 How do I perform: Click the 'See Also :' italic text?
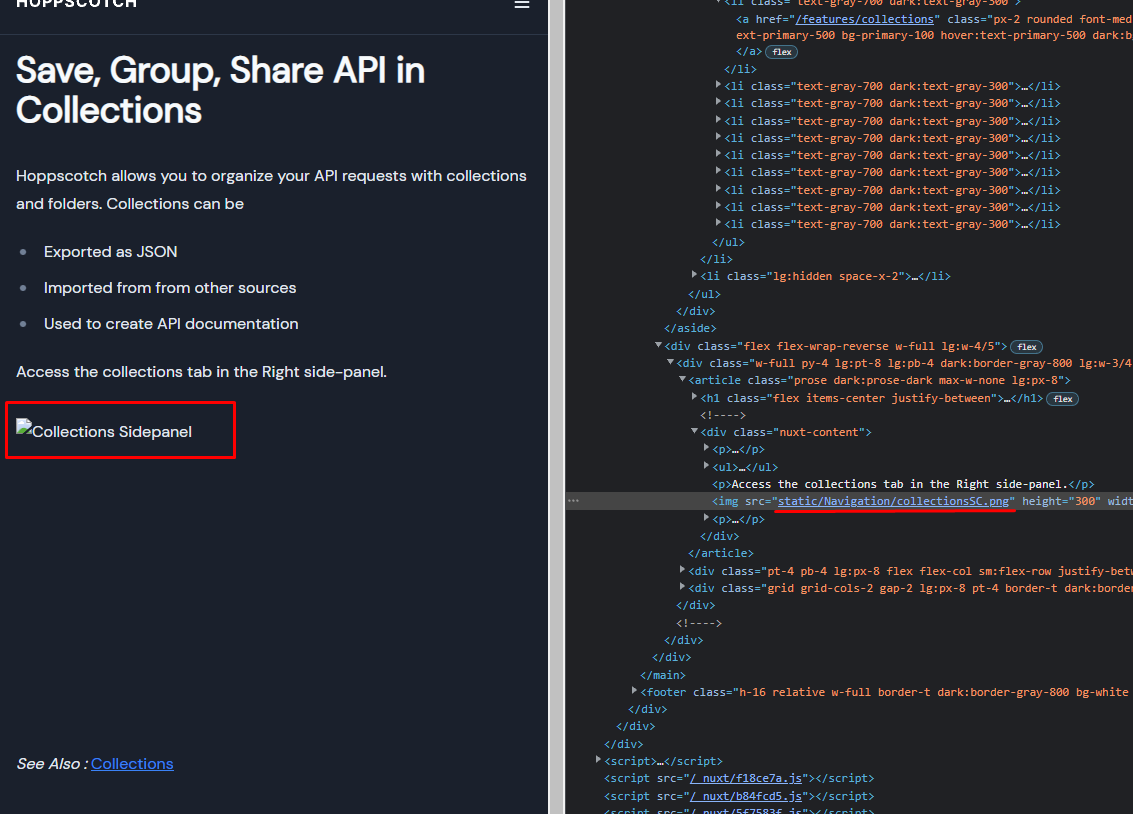coord(52,763)
